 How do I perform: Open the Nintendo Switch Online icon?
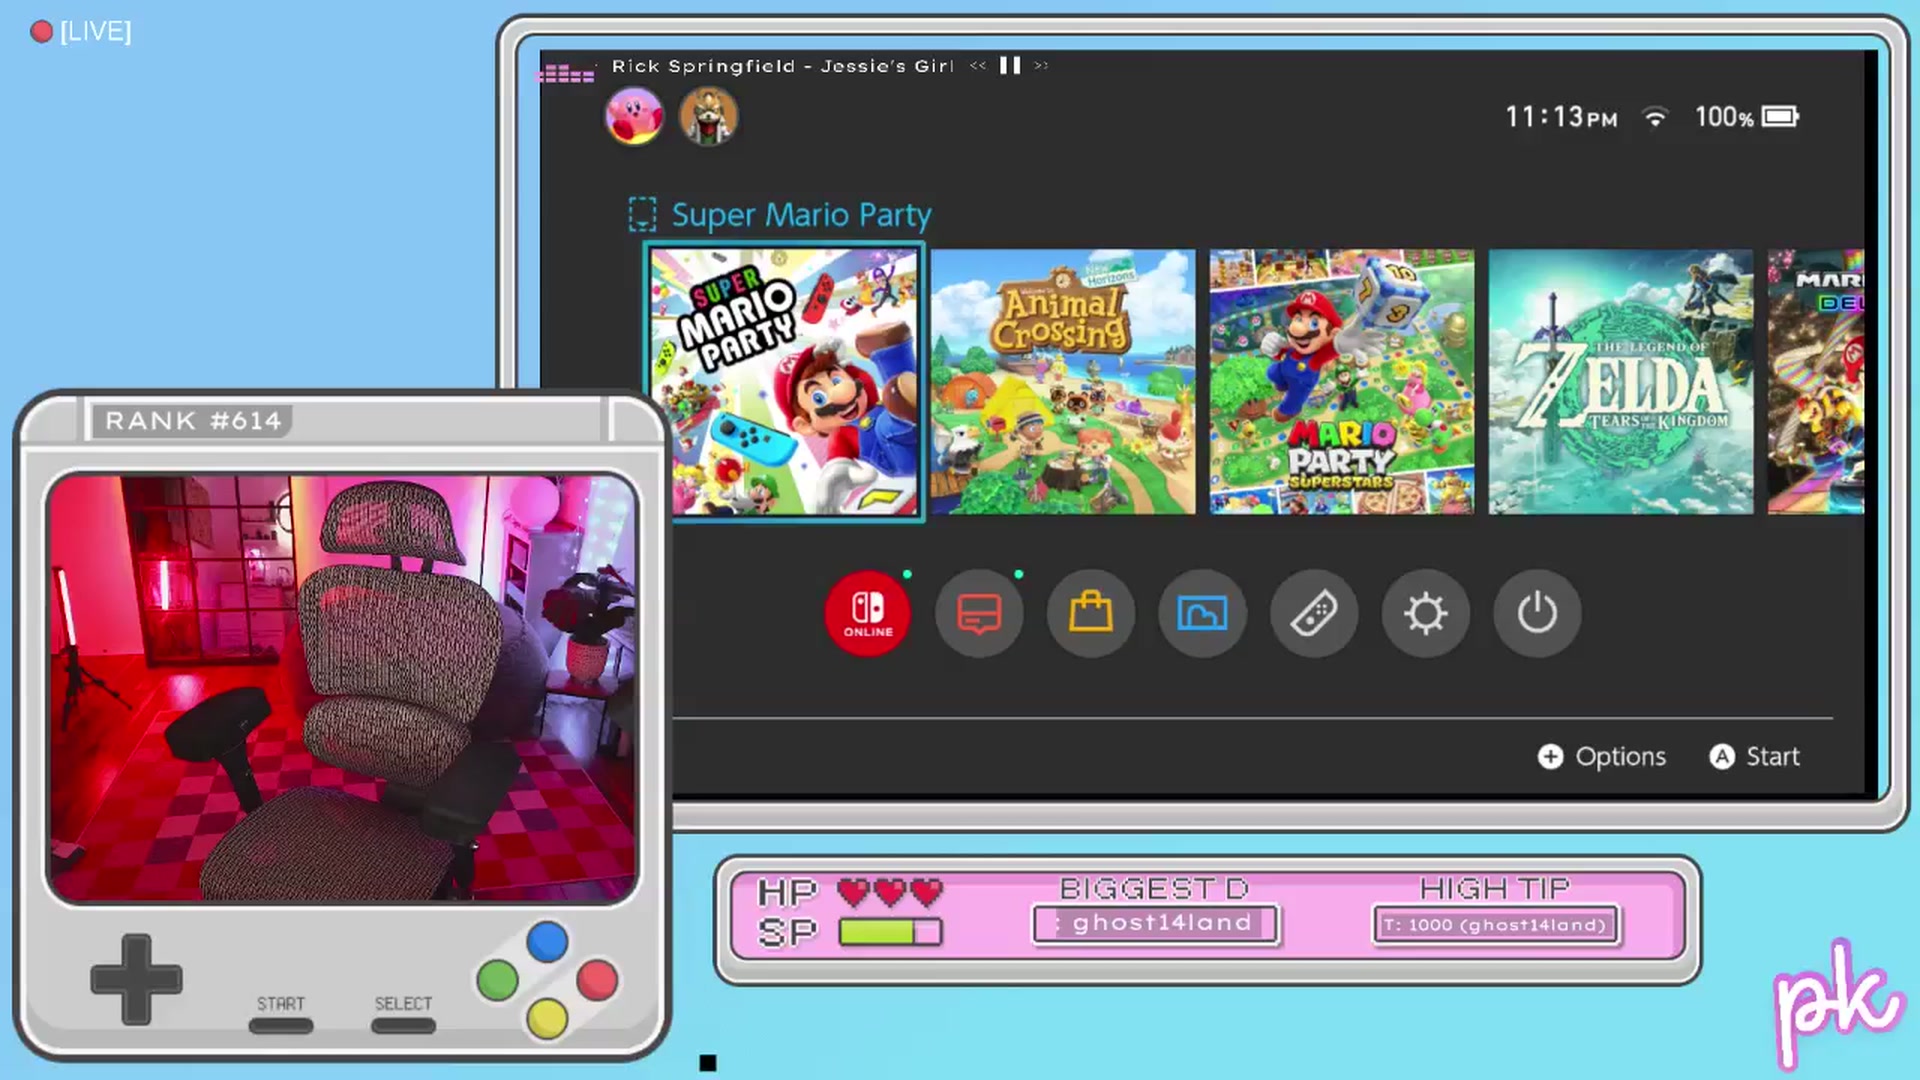pos(867,613)
